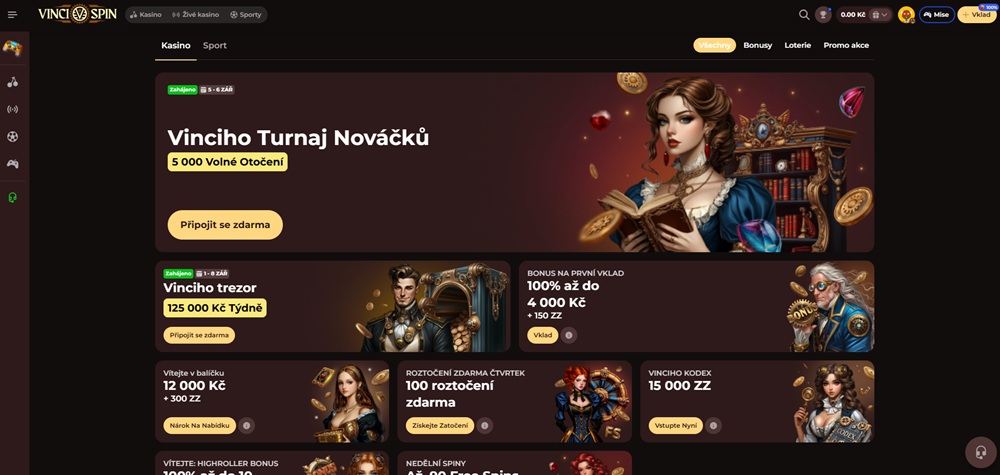
Task: Open the chat support bubble at bottom right
Action: pos(980,453)
